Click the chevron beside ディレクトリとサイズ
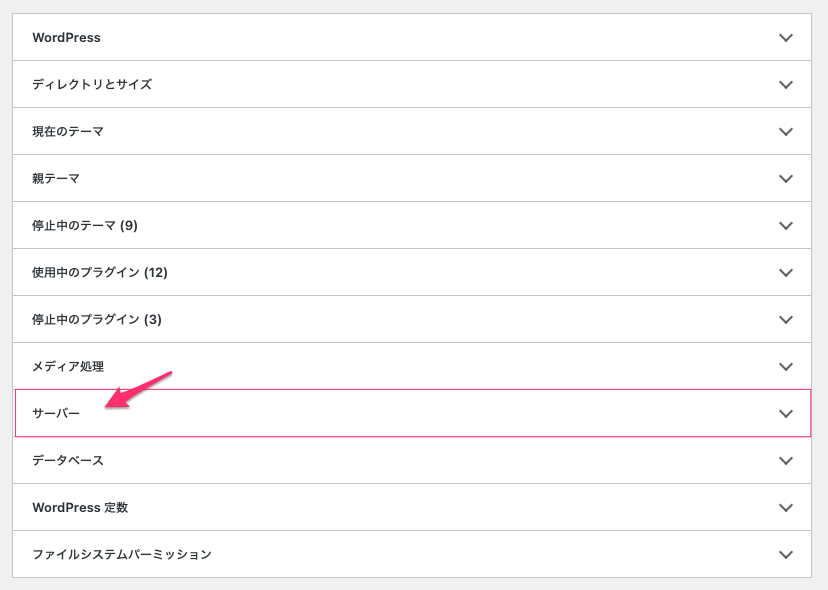The width and height of the screenshot is (828, 590). (x=786, y=85)
